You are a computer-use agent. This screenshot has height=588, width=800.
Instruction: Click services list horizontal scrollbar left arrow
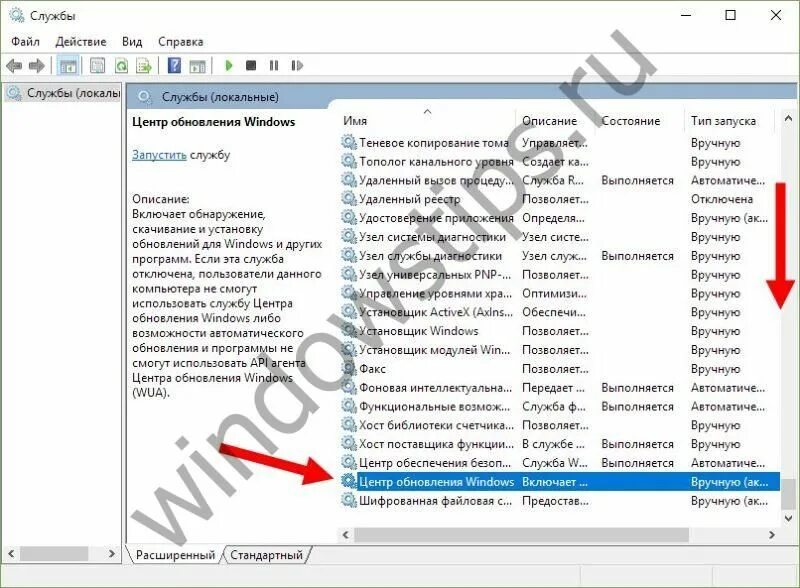(x=346, y=535)
